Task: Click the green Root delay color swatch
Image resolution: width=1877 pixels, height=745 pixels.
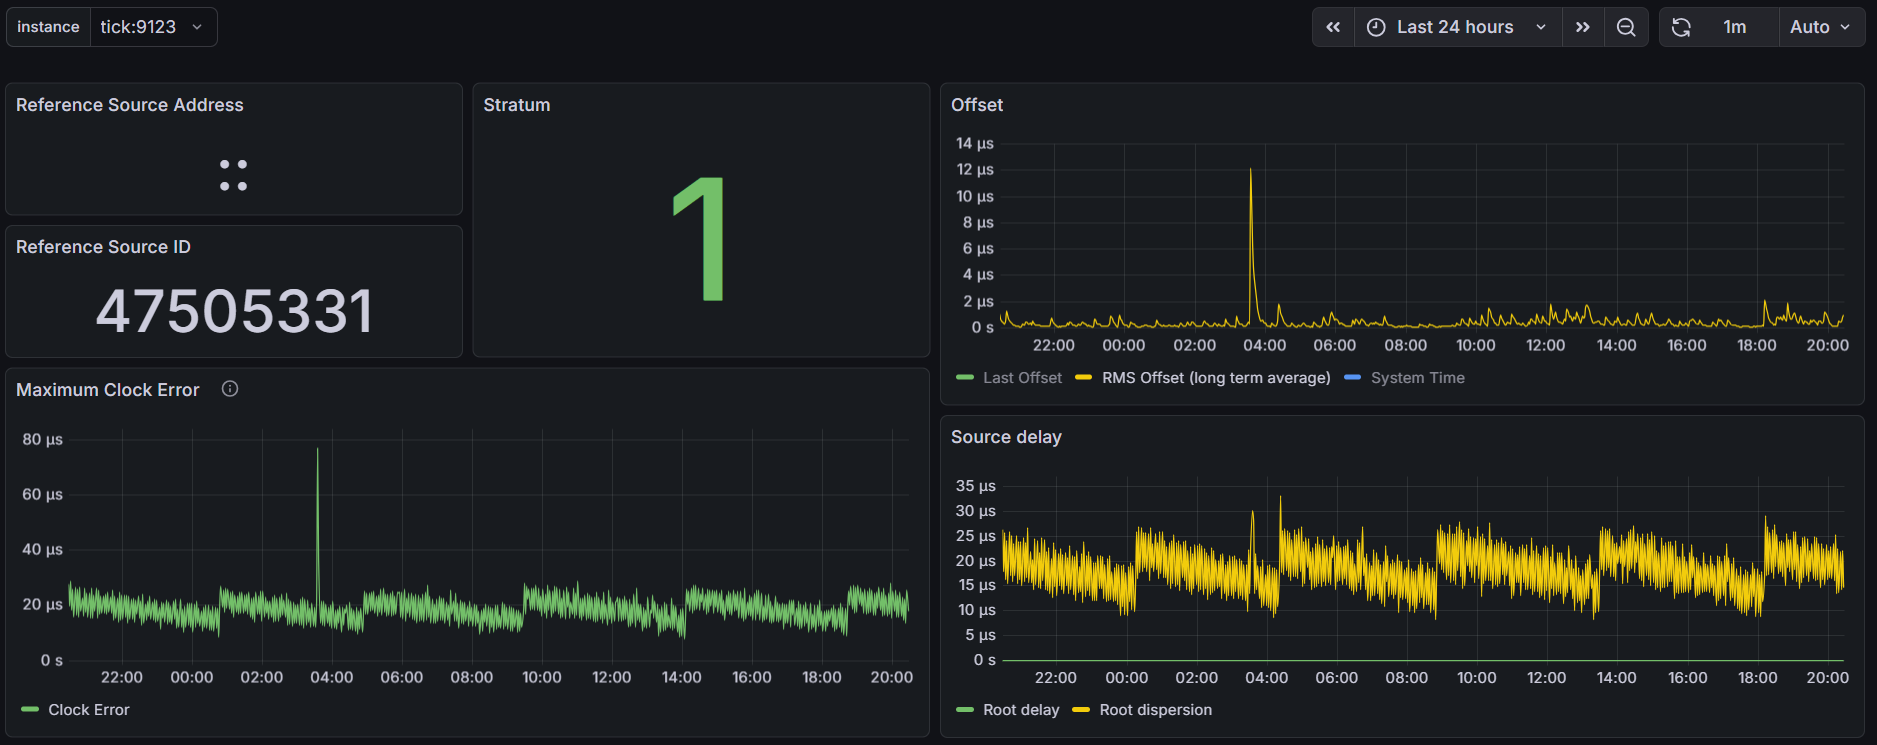Action: pos(965,710)
